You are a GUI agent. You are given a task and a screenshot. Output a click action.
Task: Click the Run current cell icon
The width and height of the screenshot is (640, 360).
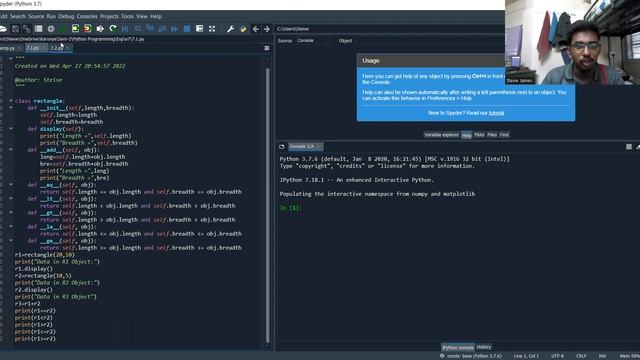tap(76, 29)
